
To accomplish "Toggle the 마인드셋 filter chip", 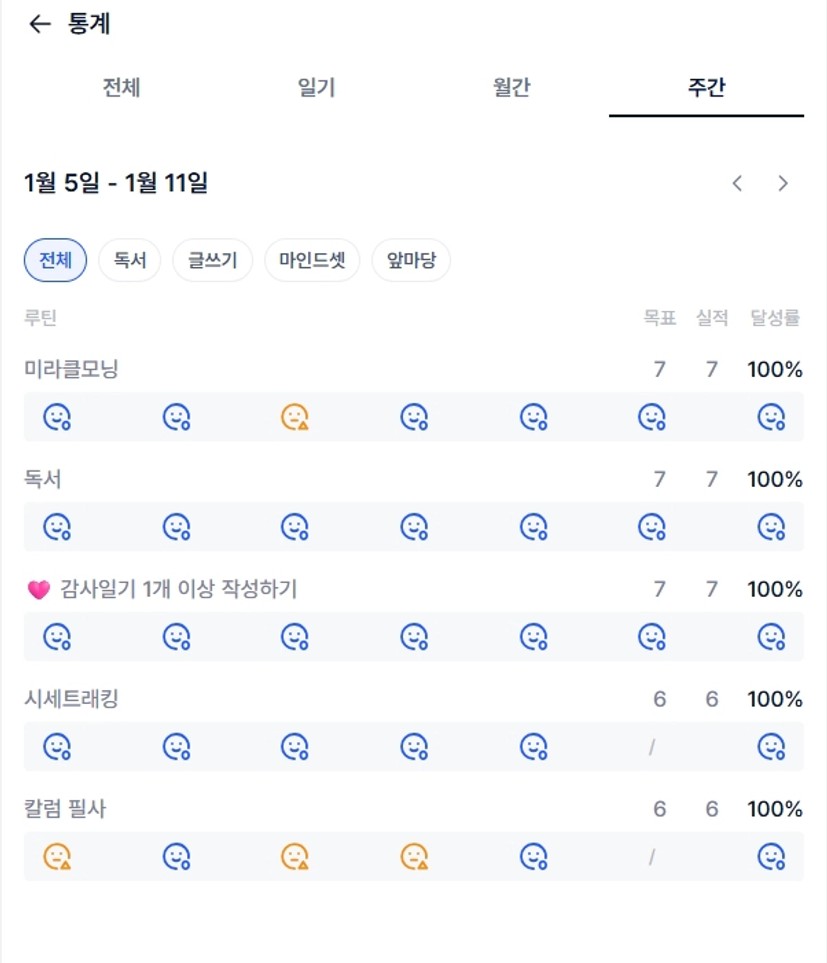I will coord(312,261).
